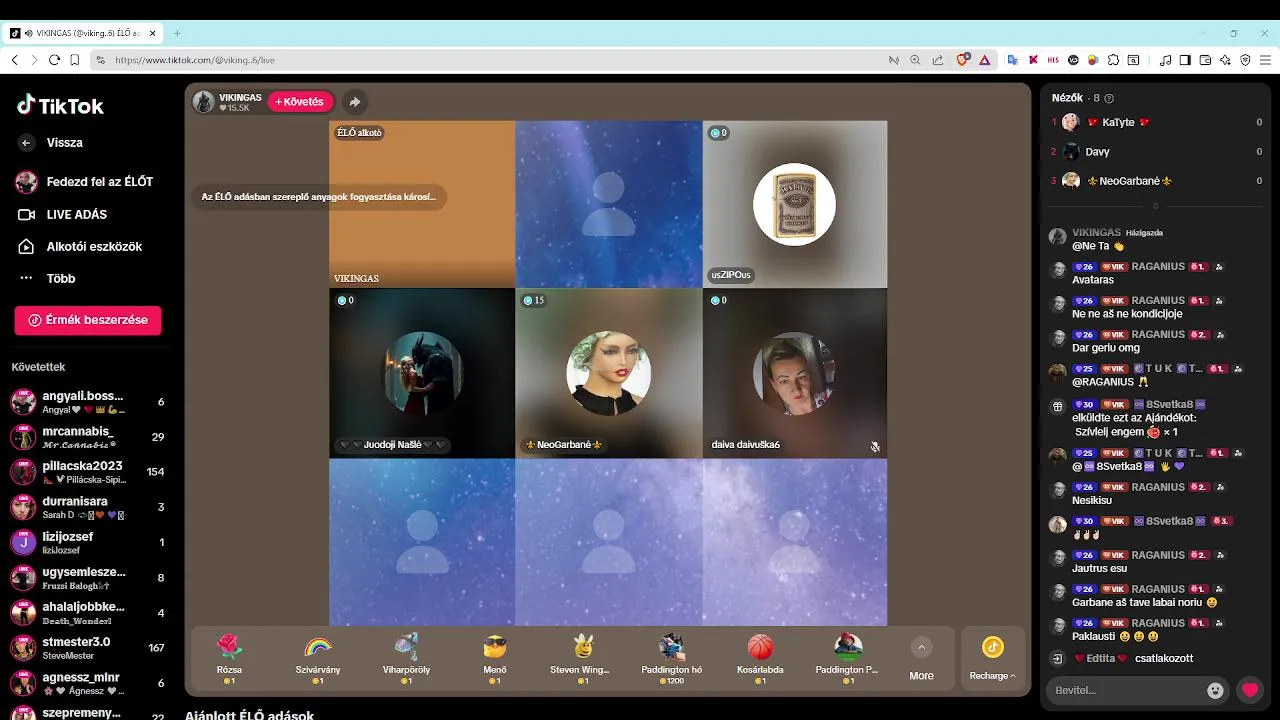
Task: Open LIVE ADÁS section
Action: 62,214
